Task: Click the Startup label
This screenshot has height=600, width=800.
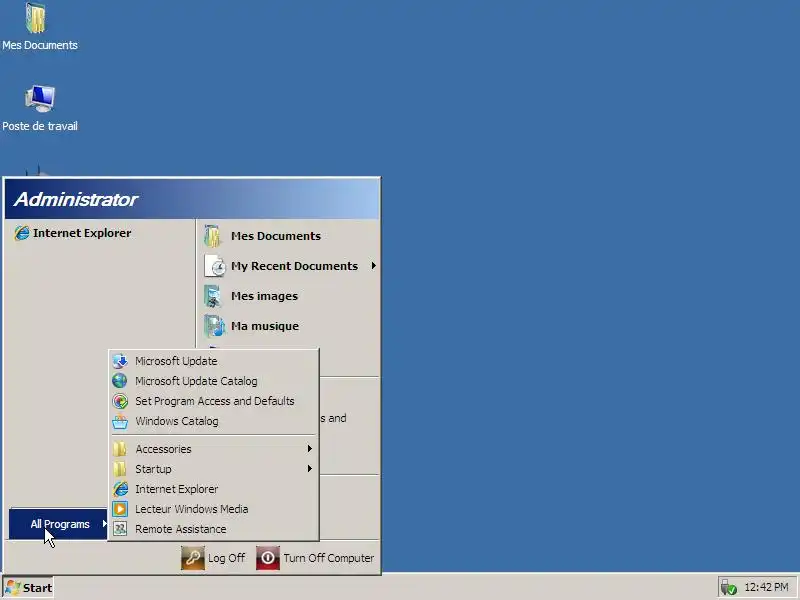Action: 153,469
